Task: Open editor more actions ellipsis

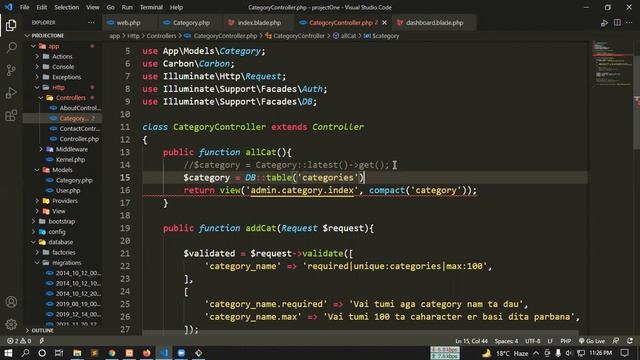Action: (629, 23)
